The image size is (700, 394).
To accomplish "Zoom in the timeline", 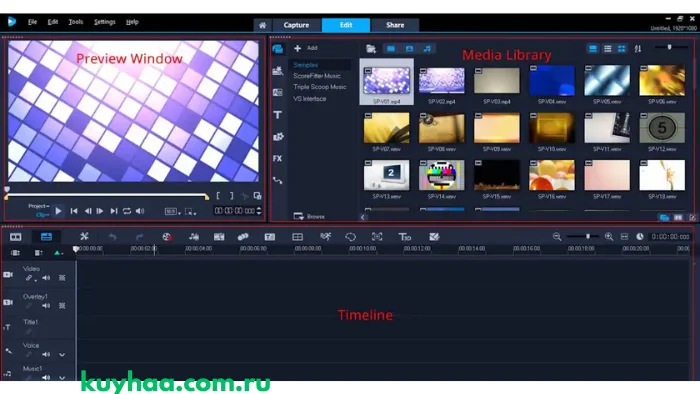I will pyautogui.click(x=608, y=236).
